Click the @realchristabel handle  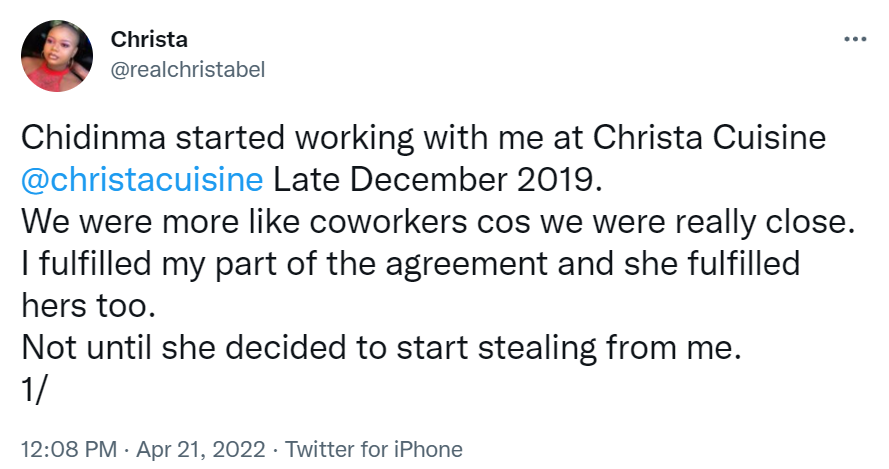188,69
